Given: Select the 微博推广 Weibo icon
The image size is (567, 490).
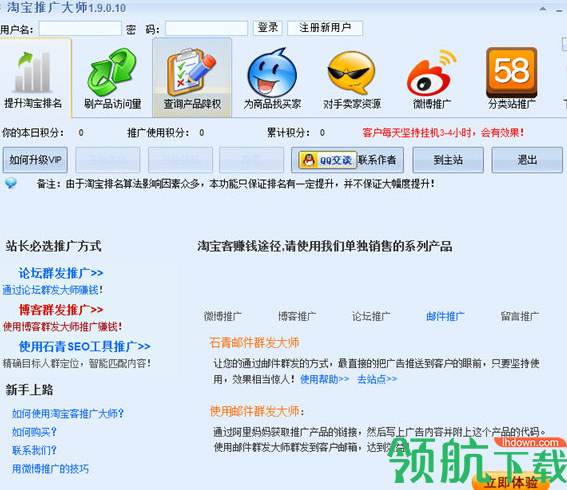Looking at the screenshot, I should [431, 72].
